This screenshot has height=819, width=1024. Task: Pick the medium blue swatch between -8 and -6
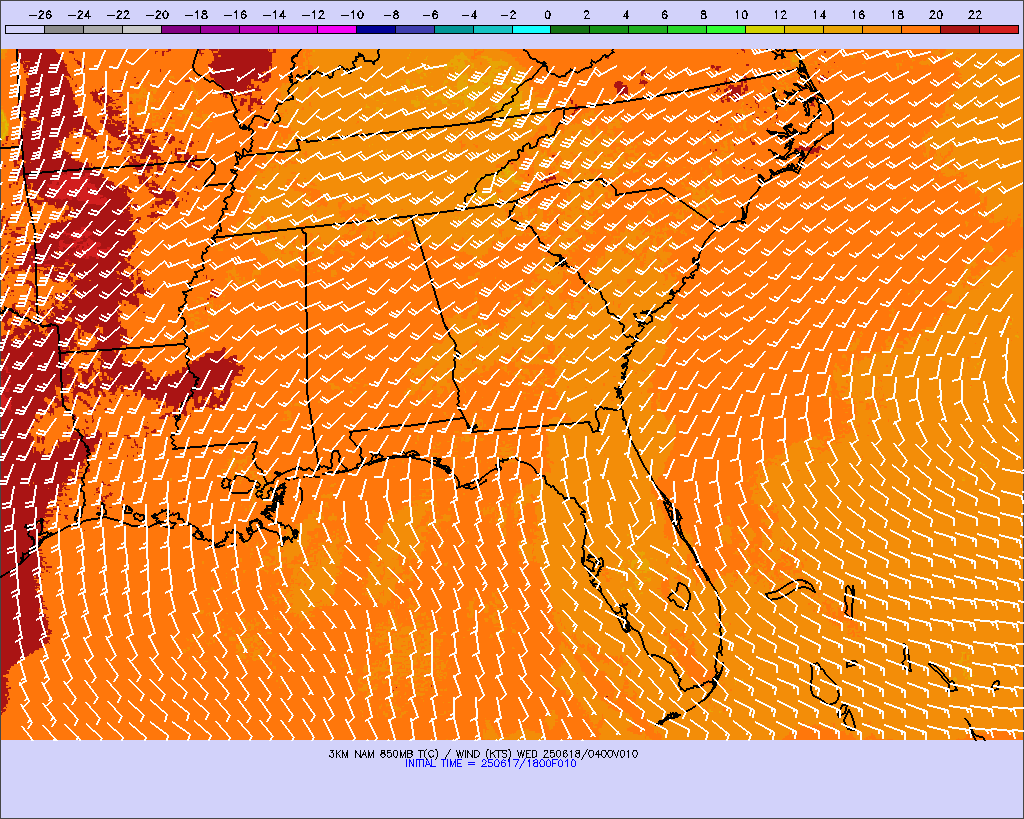click(x=415, y=29)
